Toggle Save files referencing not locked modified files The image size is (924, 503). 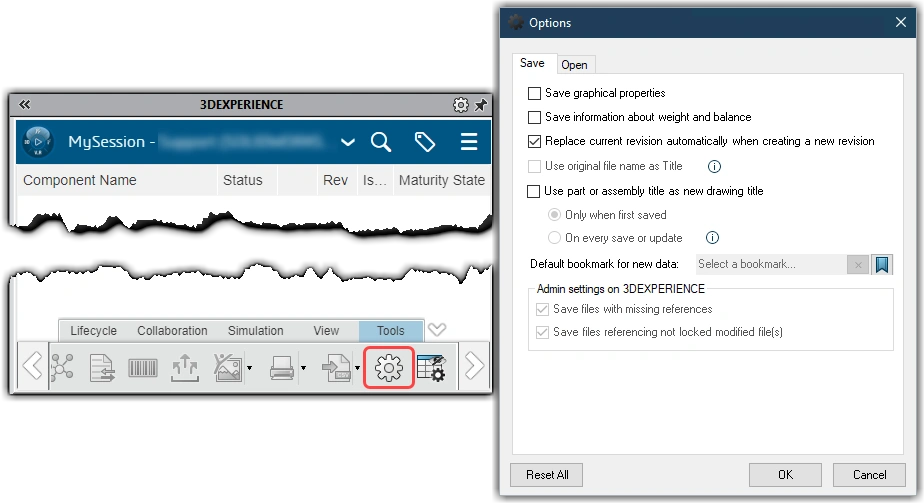coord(542,332)
